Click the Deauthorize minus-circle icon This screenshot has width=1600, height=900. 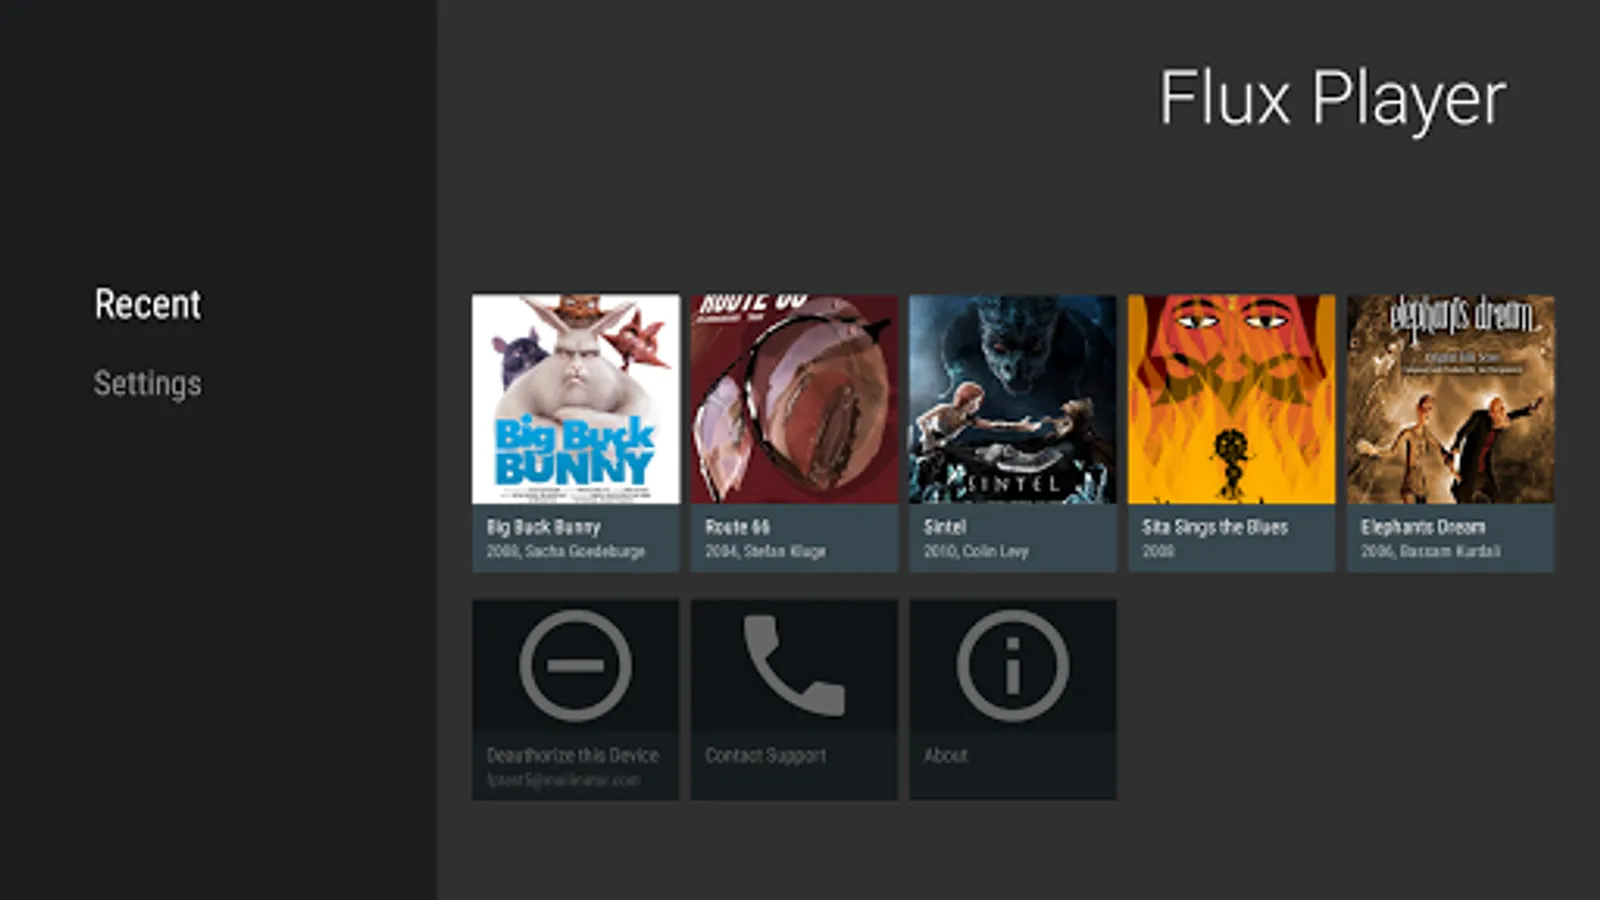click(575, 666)
